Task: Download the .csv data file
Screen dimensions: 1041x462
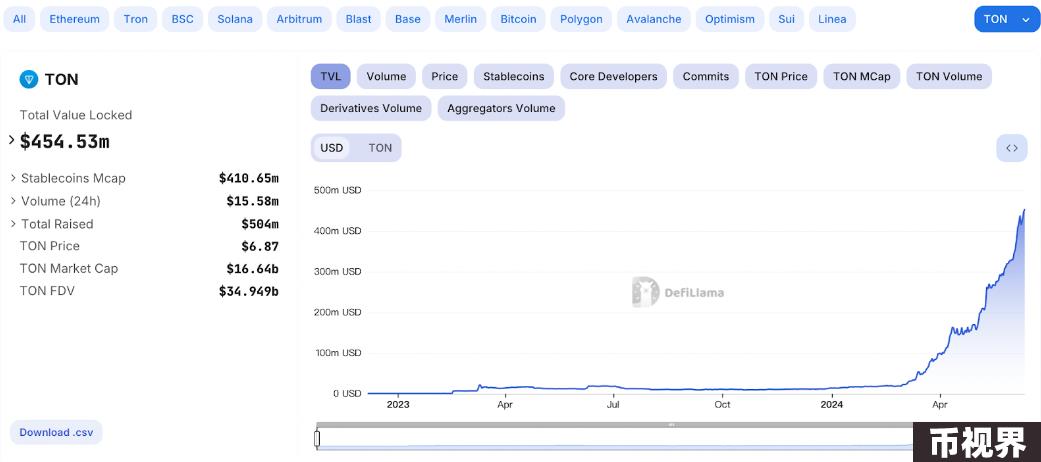Action: point(56,433)
